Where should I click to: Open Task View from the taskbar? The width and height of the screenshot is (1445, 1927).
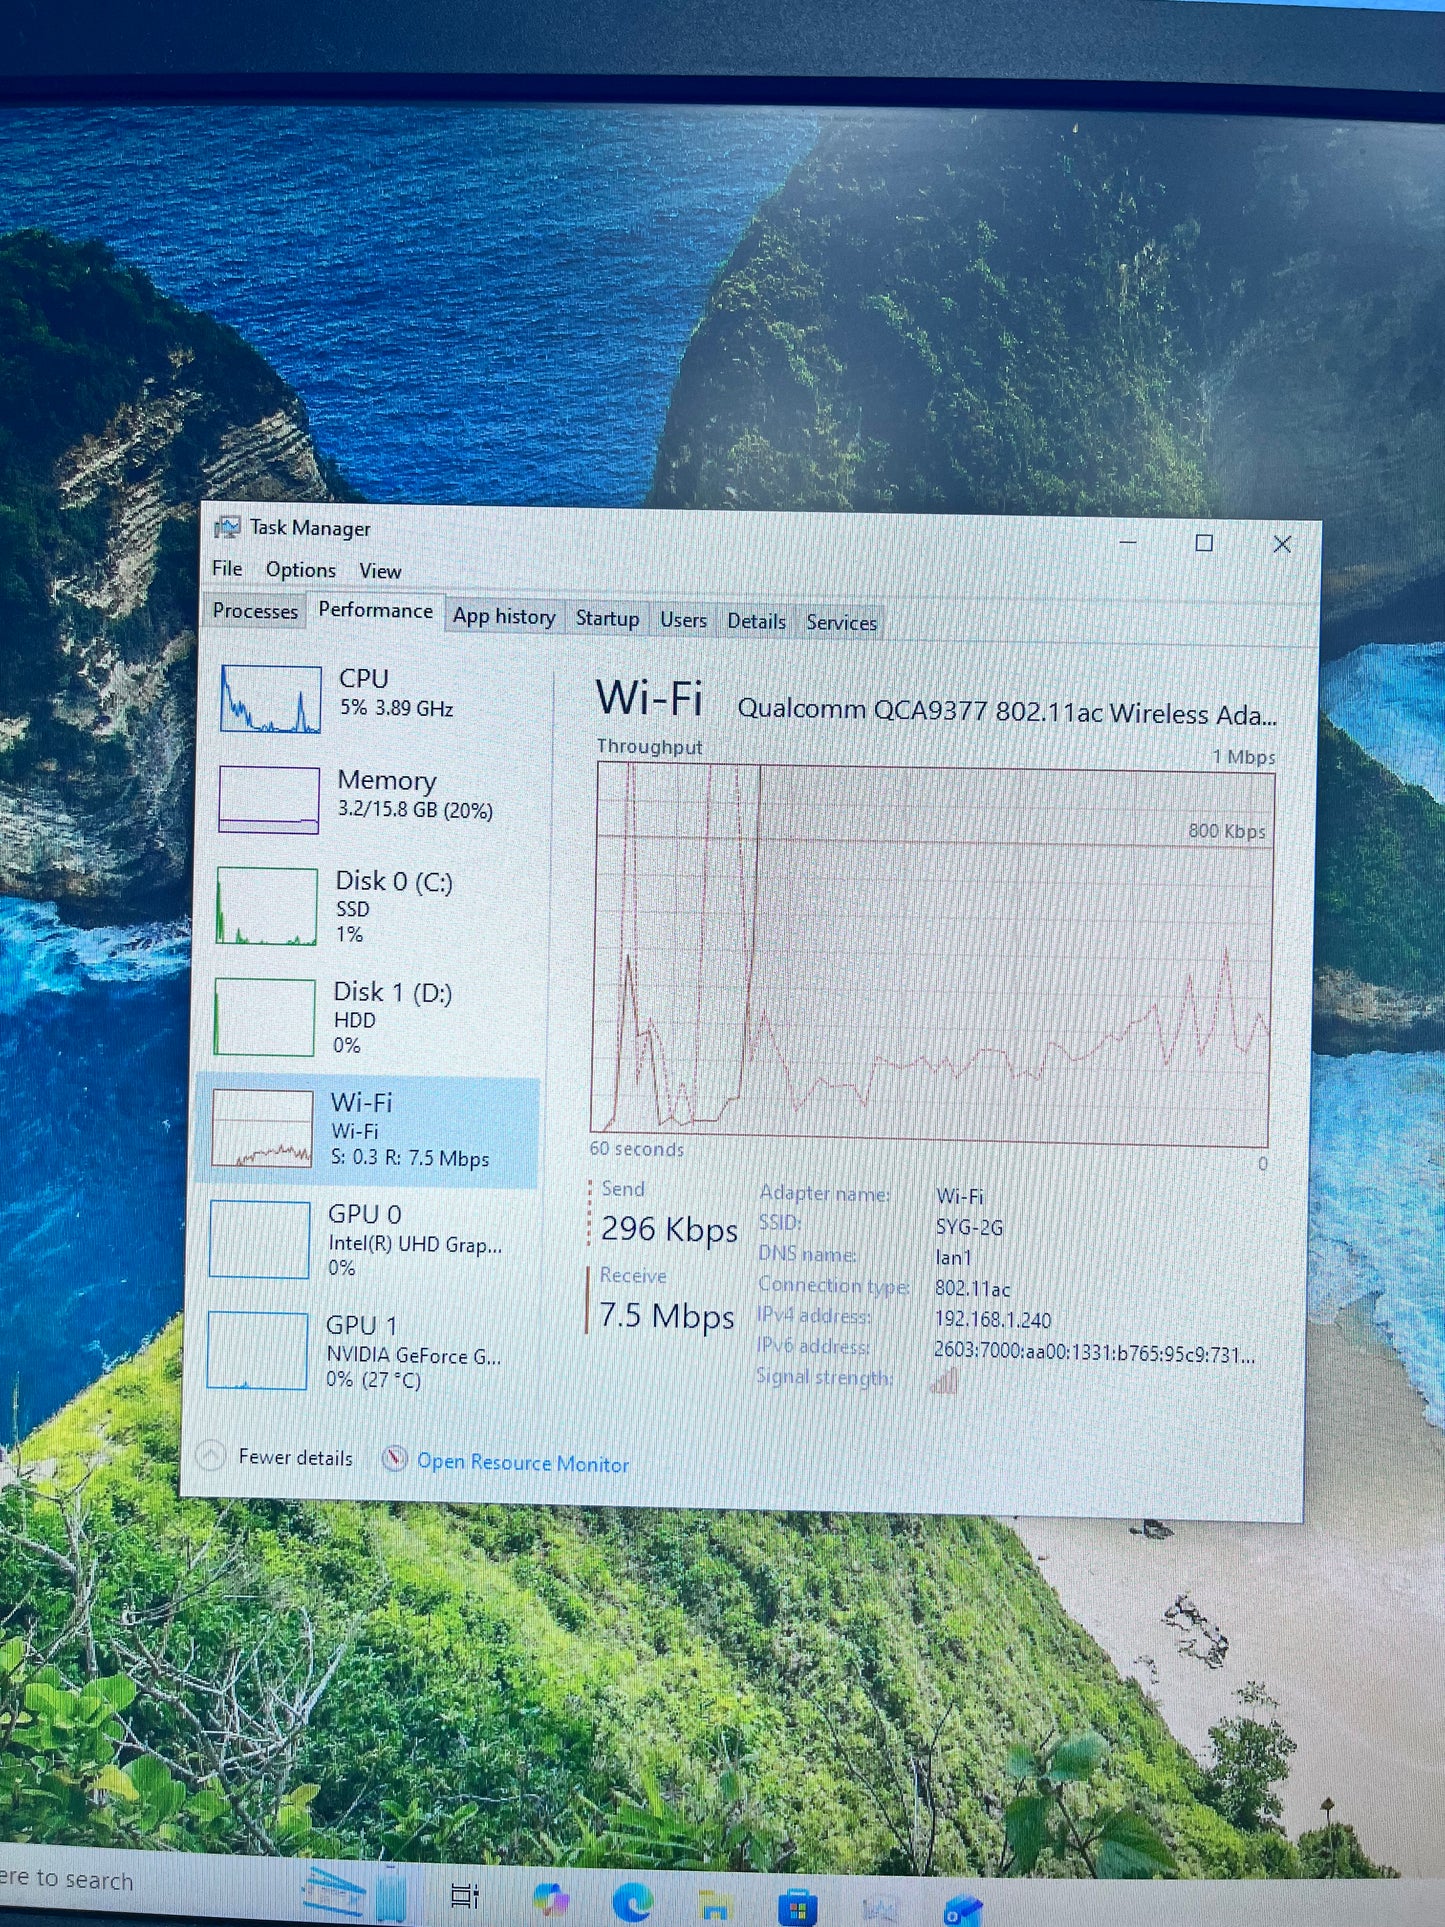[465, 1895]
